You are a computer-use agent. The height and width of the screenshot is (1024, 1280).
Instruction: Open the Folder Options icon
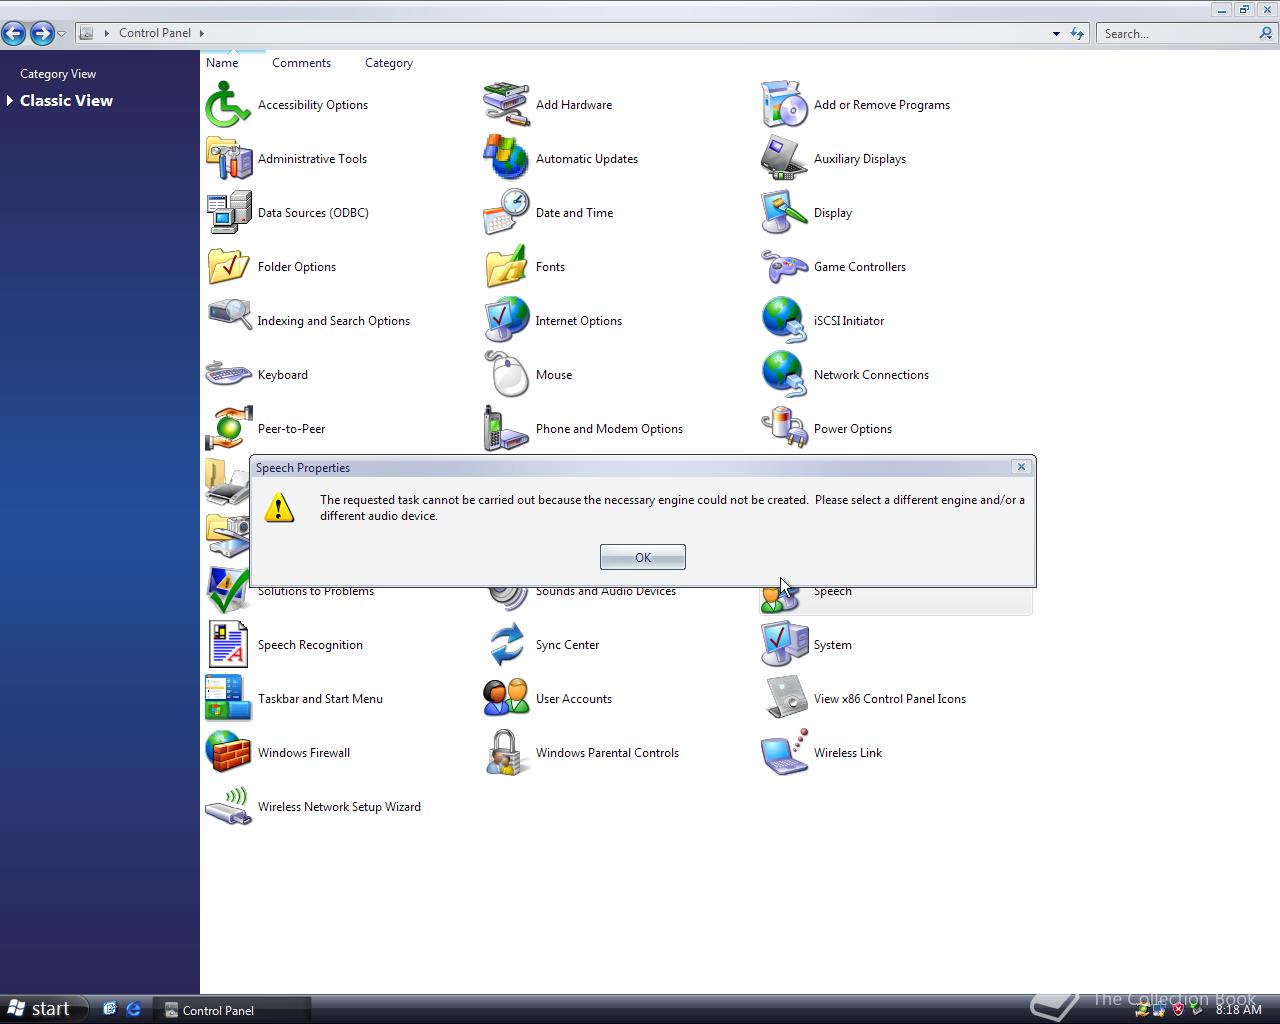229,267
